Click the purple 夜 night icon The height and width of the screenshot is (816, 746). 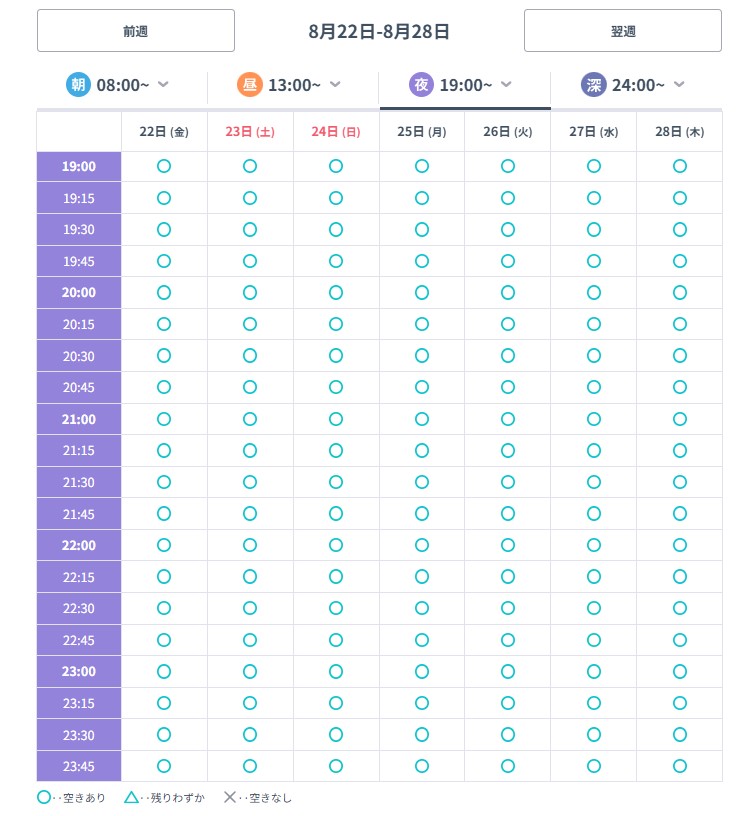click(421, 85)
